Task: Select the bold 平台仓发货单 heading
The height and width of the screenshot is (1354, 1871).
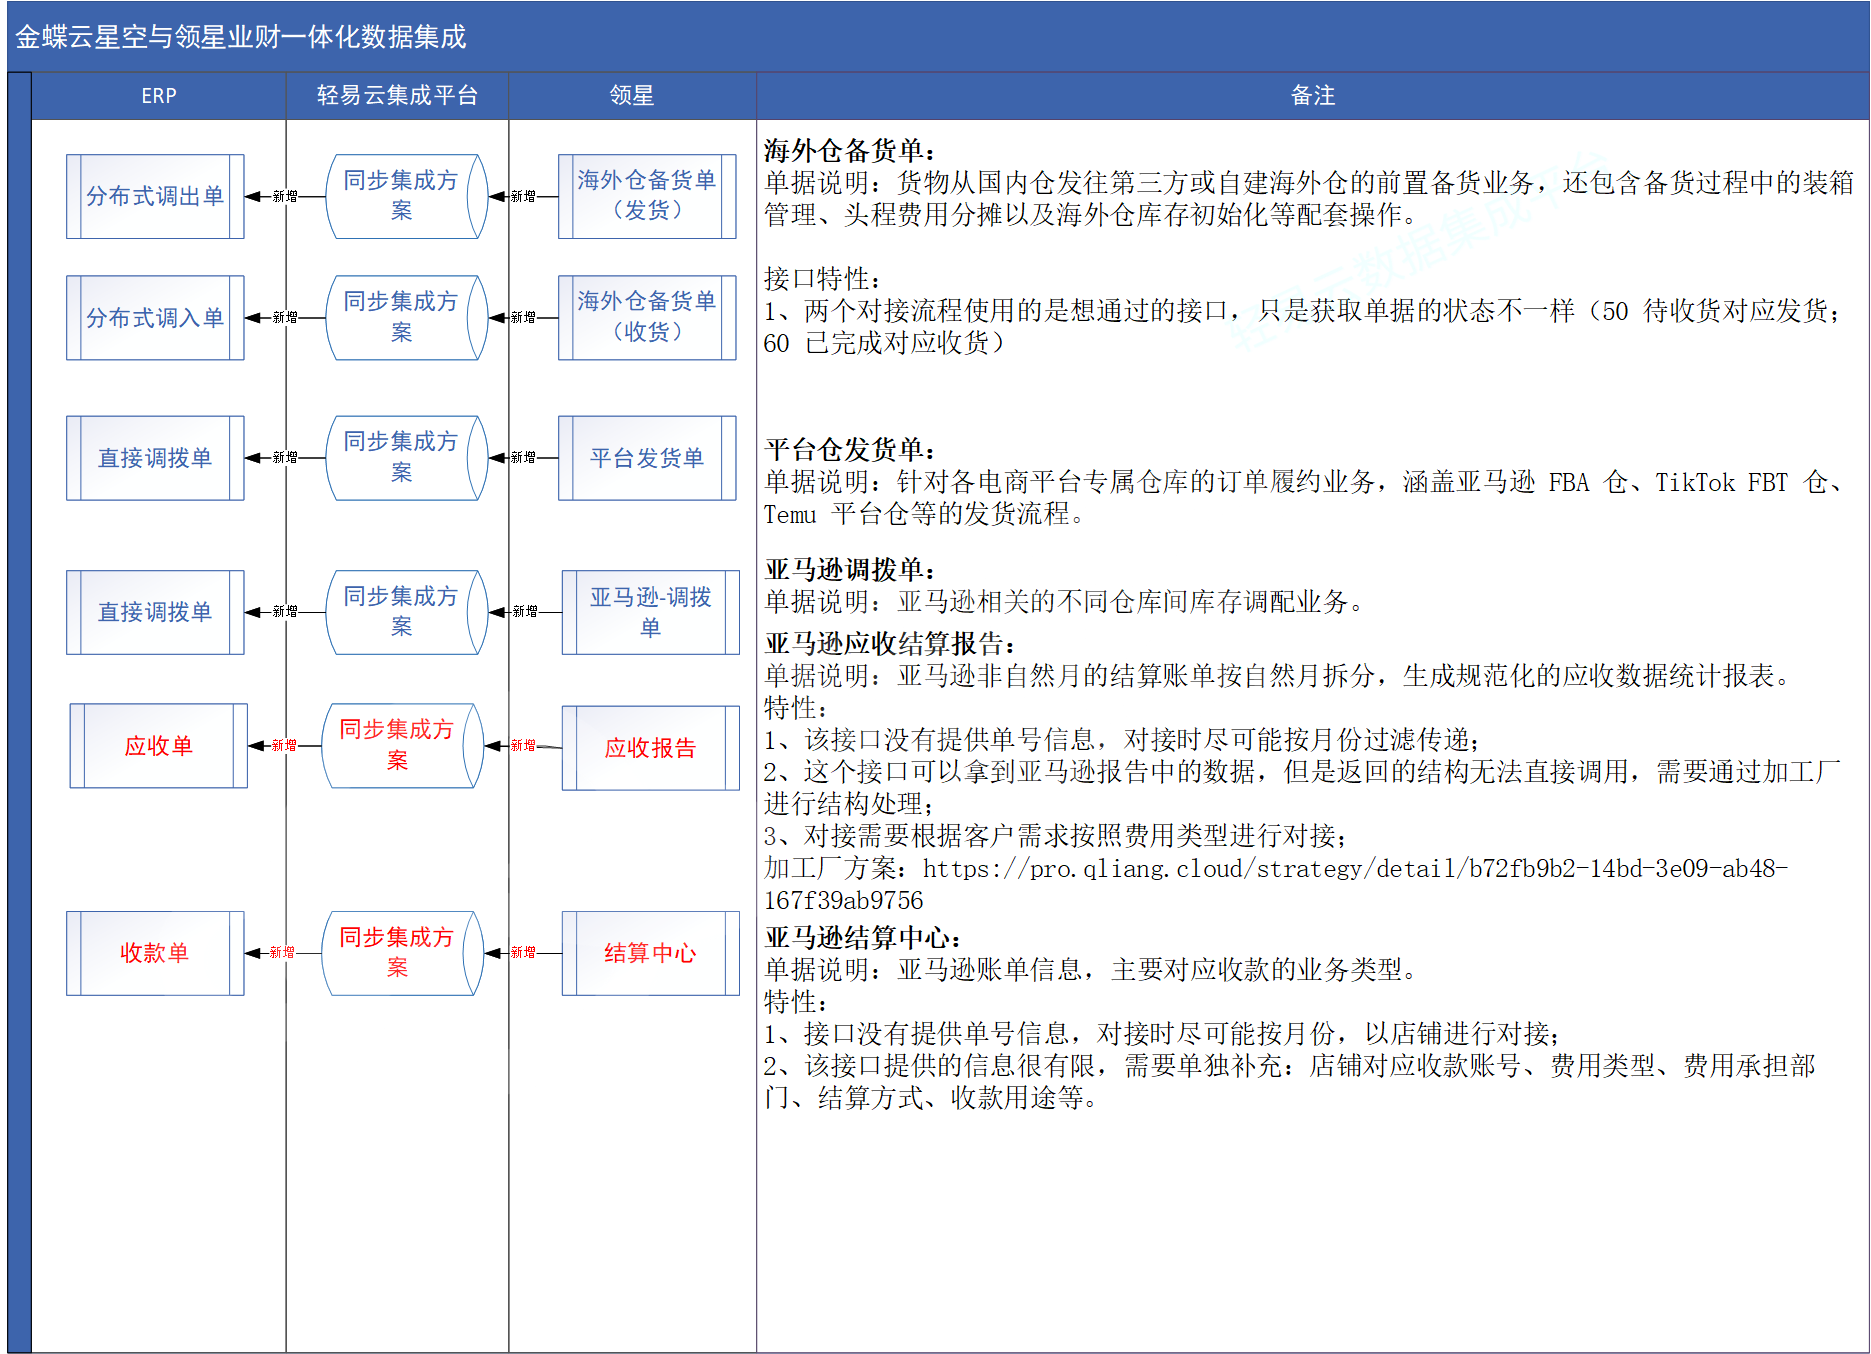Action: (x=850, y=449)
